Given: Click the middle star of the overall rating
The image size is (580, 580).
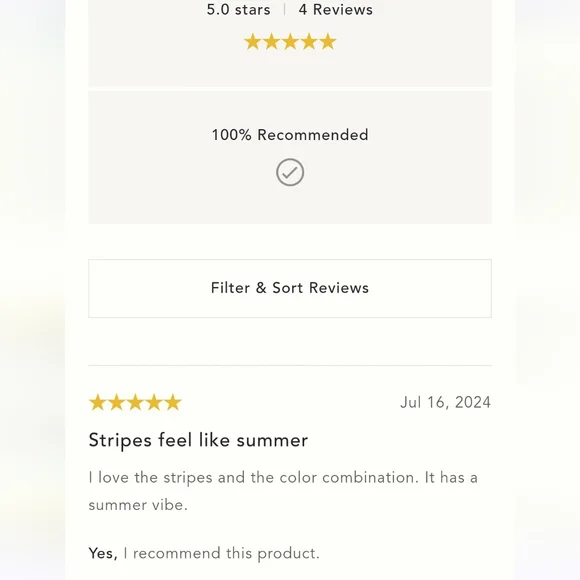Looking at the screenshot, I should pos(290,41).
